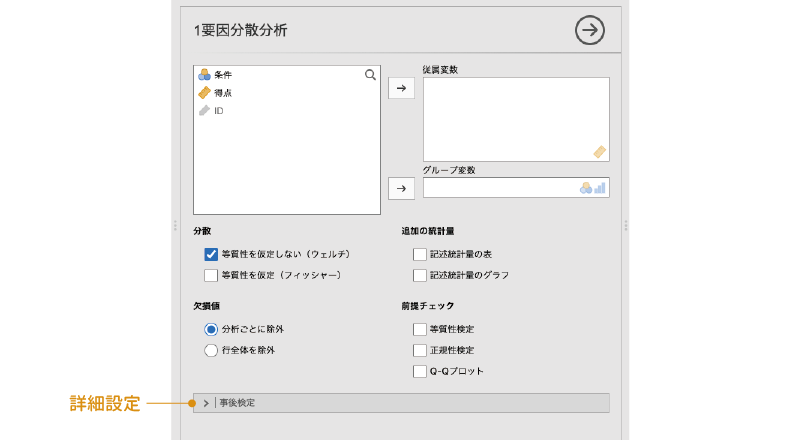Click the search magnifier in variable list

click(370, 75)
